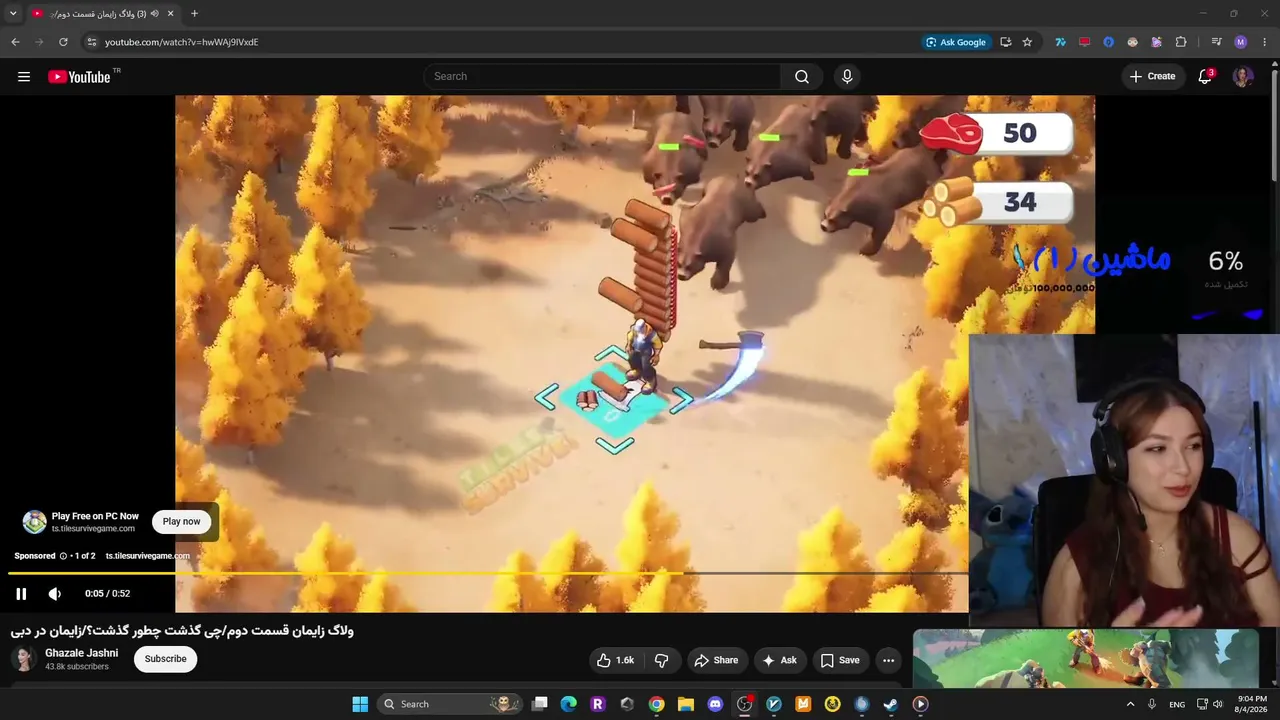
Task: Click the Play now ad button
Action: pyautogui.click(x=181, y=521)
